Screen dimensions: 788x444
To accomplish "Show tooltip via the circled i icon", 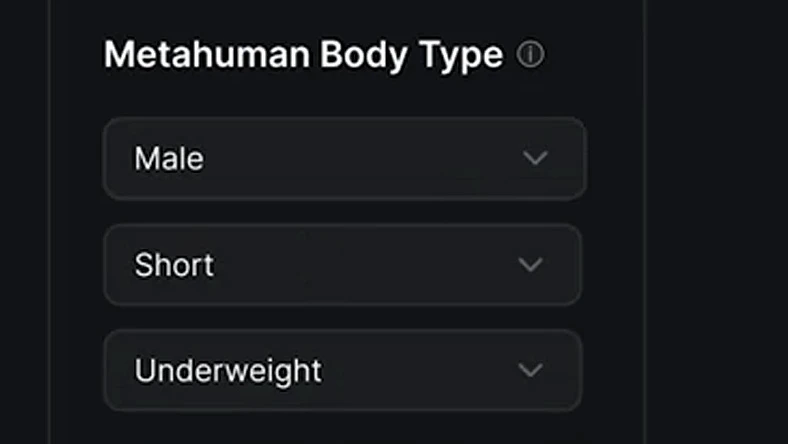I will (x=530, y=54).
